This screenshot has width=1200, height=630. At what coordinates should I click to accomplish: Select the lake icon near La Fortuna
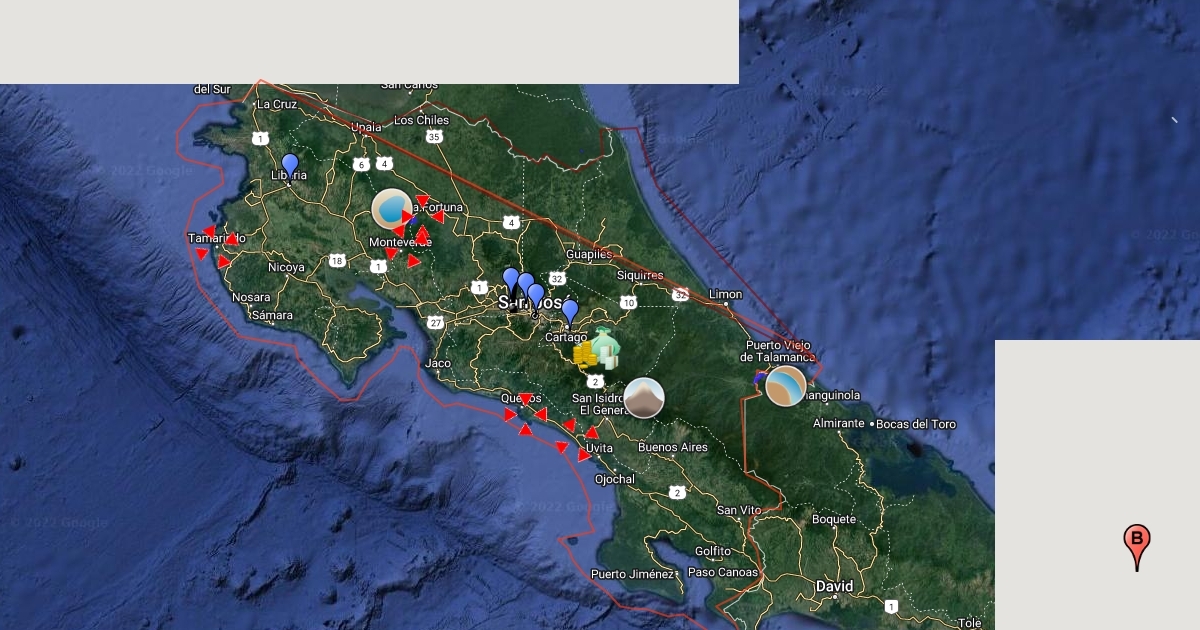[x=391, y=209]
